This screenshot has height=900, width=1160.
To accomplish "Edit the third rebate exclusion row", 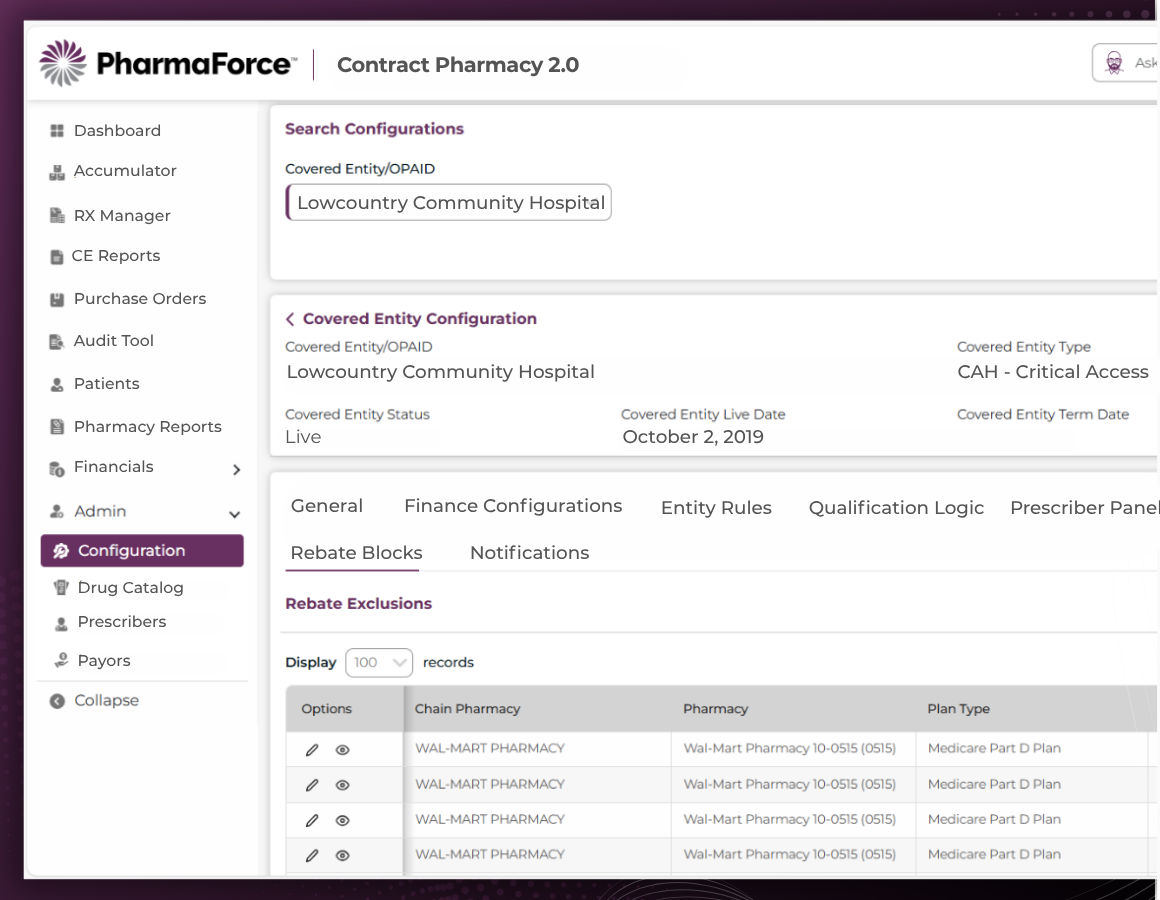I will [312, 820].
